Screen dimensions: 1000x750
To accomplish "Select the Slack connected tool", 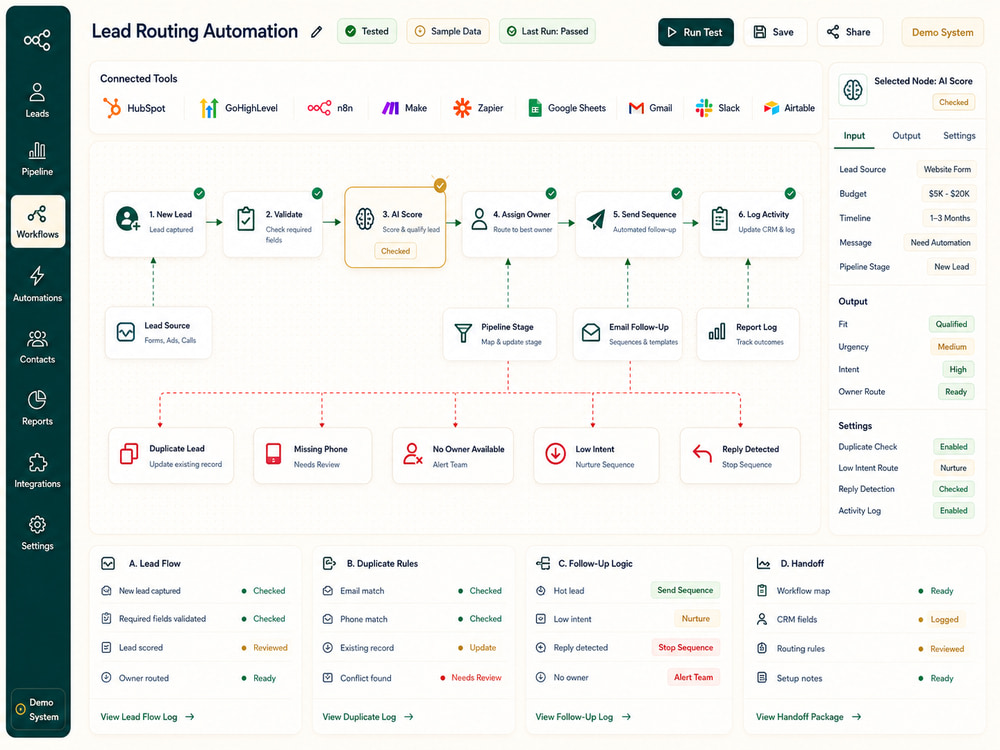I will coord(717,108).
